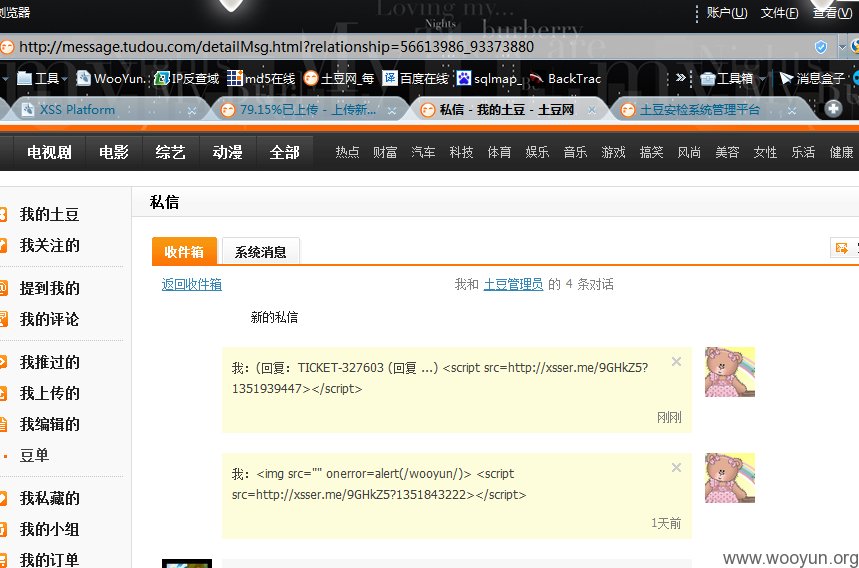Open the 搞笑 category link
The image size is (859, 568).
click(x=651, y=152)
